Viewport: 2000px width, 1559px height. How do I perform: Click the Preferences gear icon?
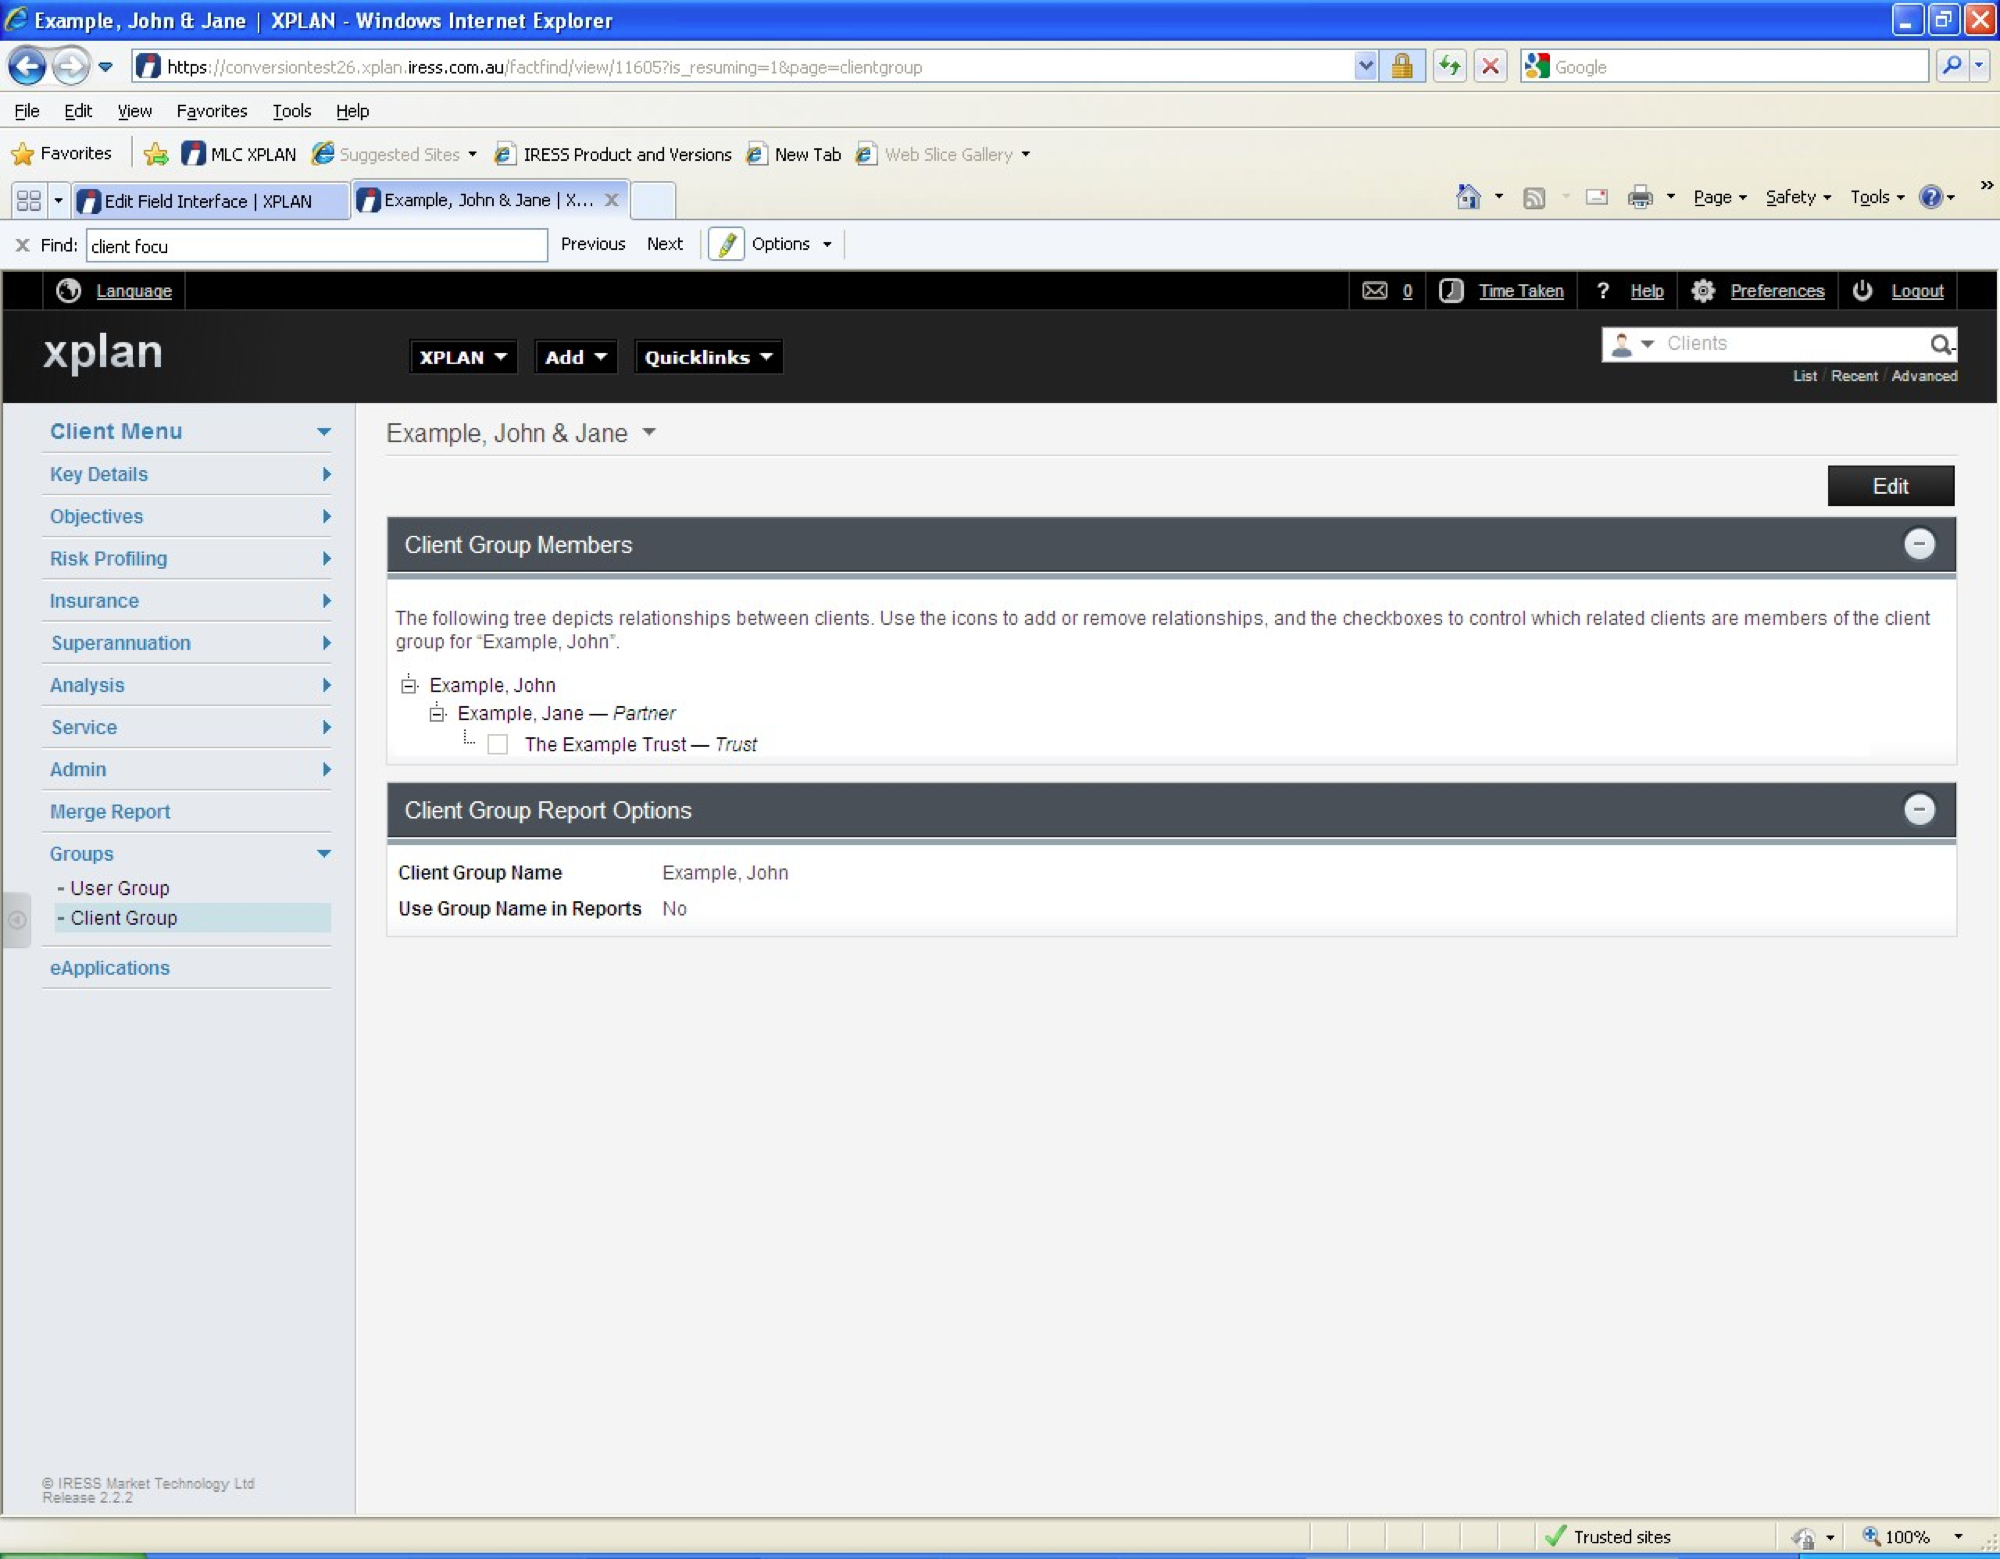coord(1703,291)
